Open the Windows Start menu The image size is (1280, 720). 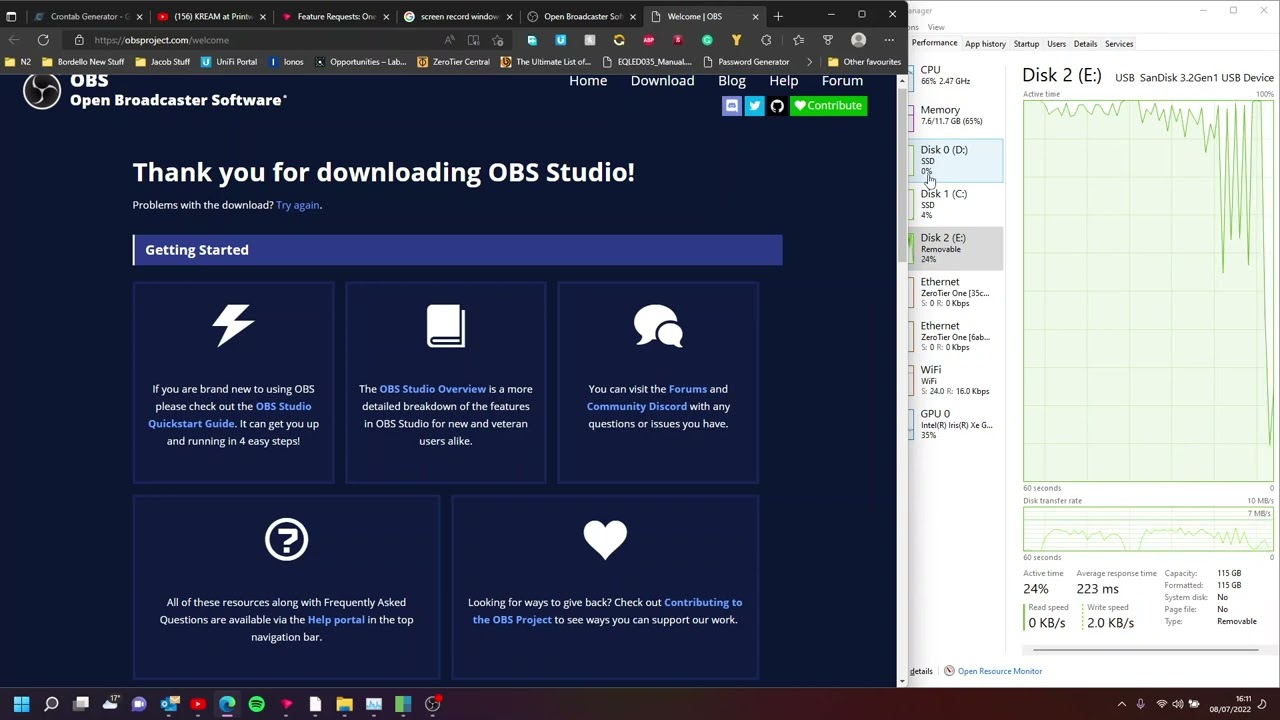(x=21, y=704)
